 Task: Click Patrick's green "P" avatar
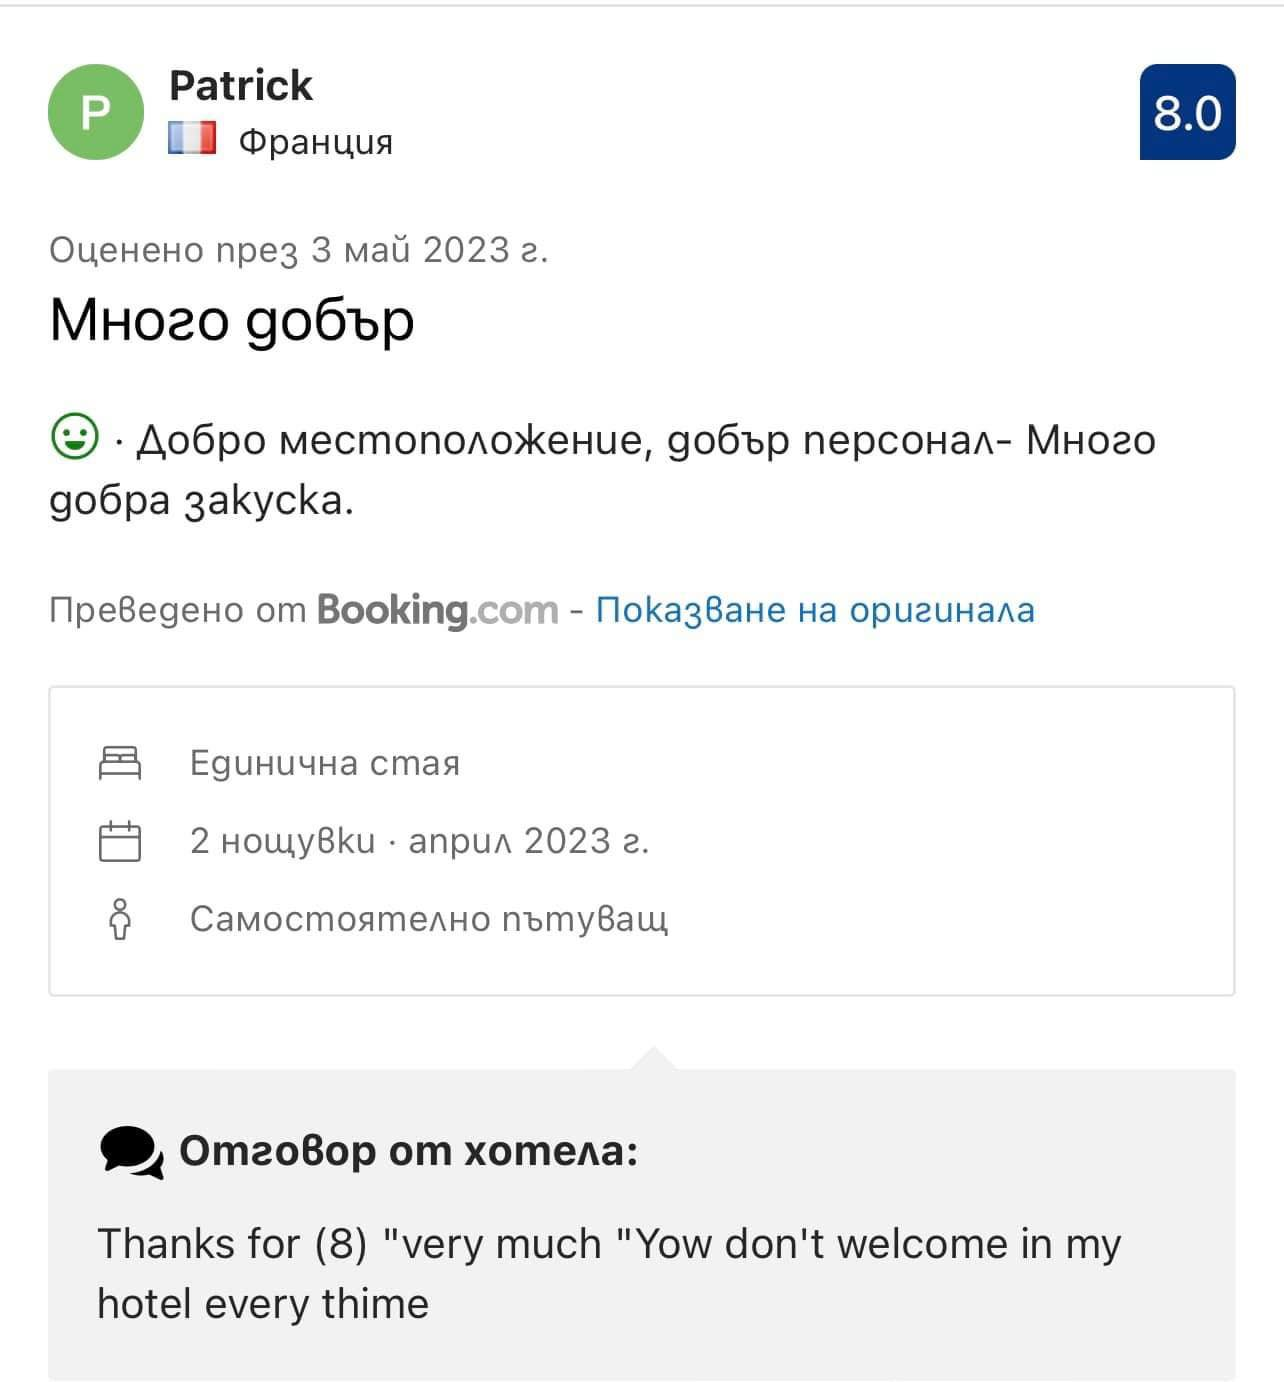(96, 112)
